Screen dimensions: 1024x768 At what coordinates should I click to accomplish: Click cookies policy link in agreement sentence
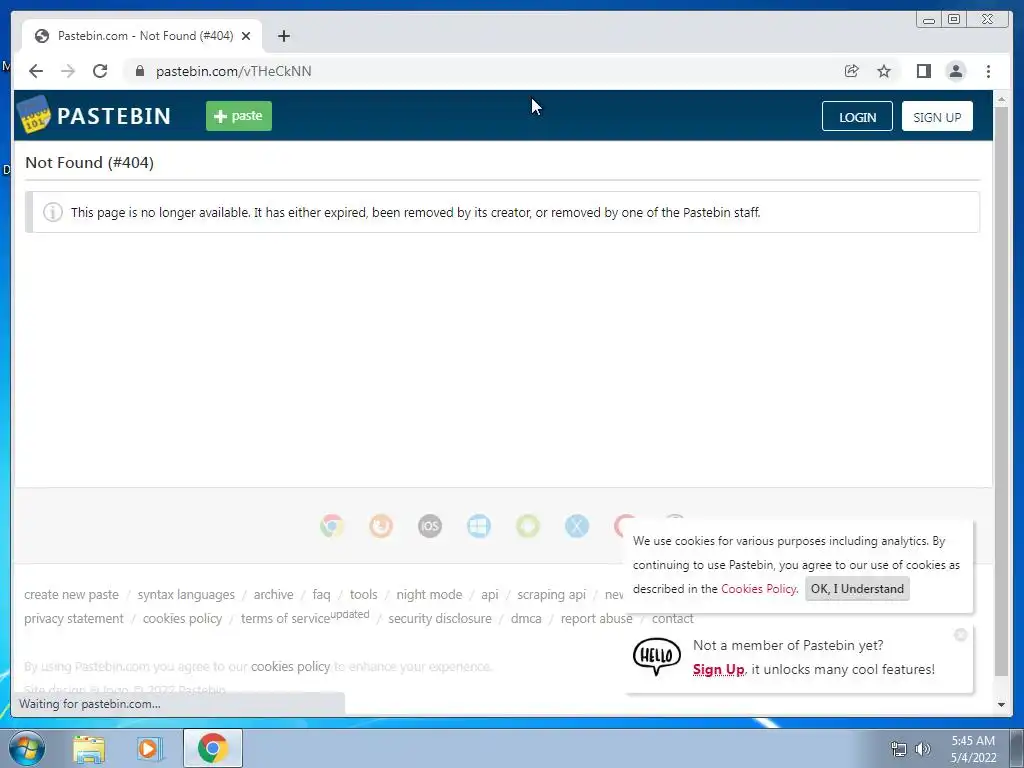coord(291,667)
